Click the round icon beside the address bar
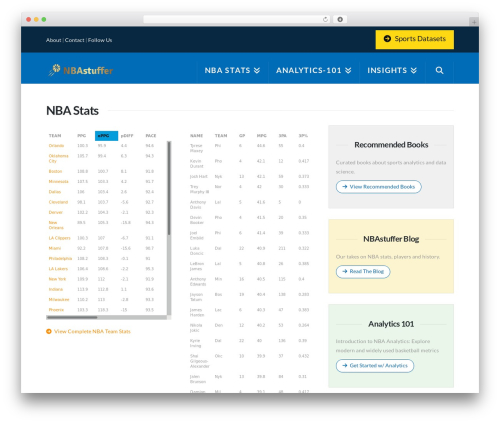Screen dimensions: 500x423 [x=340, y=19]
